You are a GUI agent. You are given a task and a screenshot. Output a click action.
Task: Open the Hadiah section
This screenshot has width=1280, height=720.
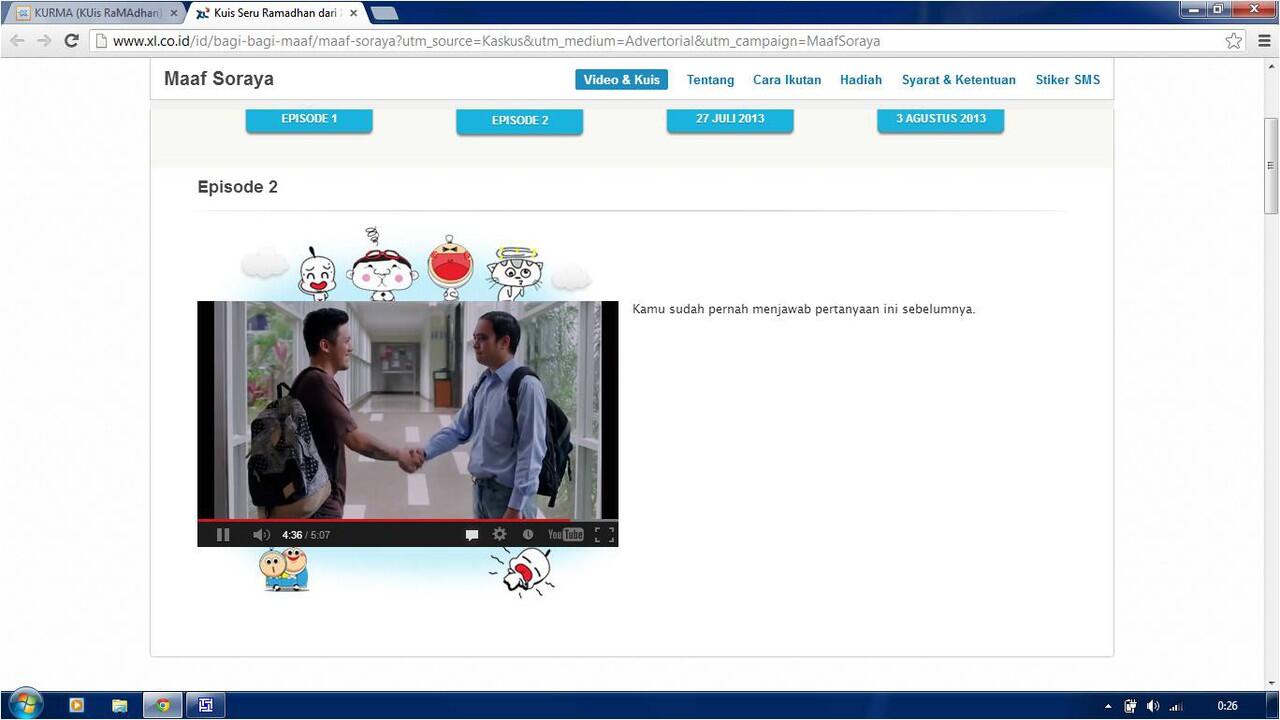point(861,80)
